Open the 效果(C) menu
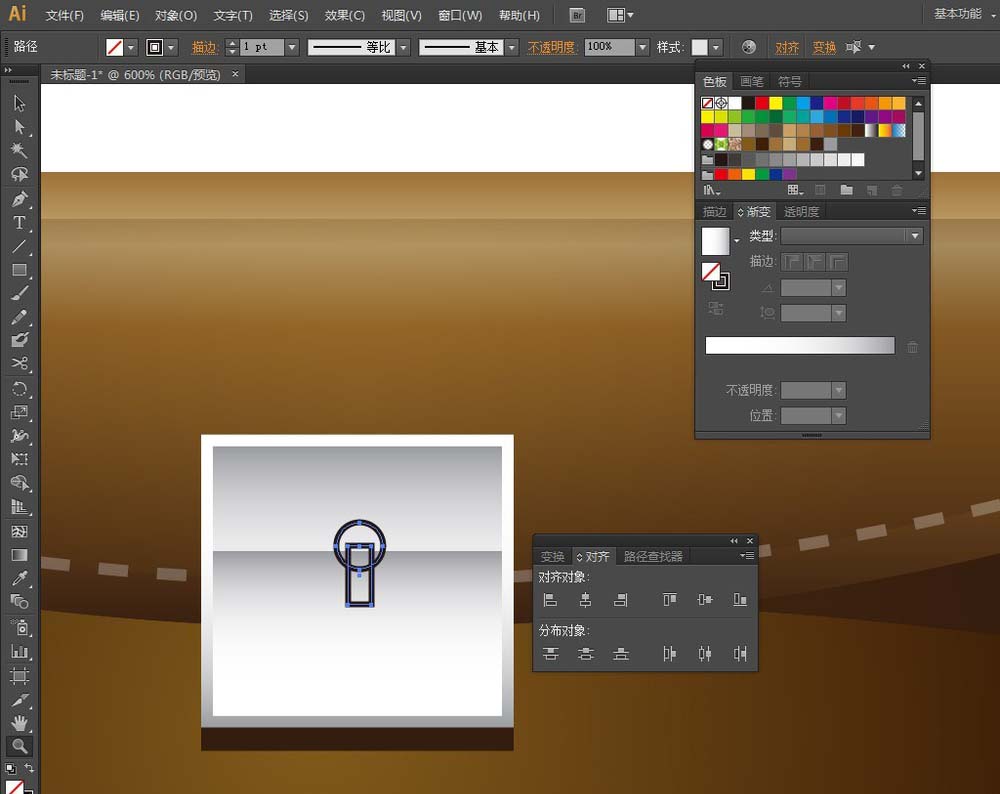The image size is (1000, 794). pos(344,15)
